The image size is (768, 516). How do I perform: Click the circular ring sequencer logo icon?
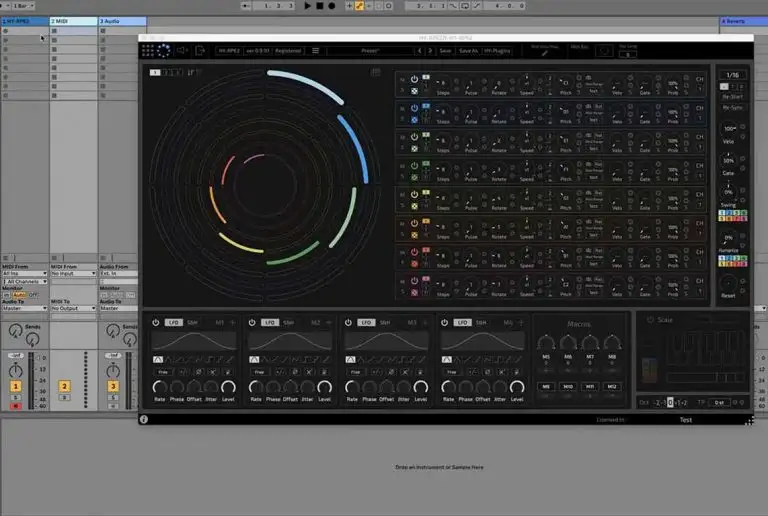(164, 50)
